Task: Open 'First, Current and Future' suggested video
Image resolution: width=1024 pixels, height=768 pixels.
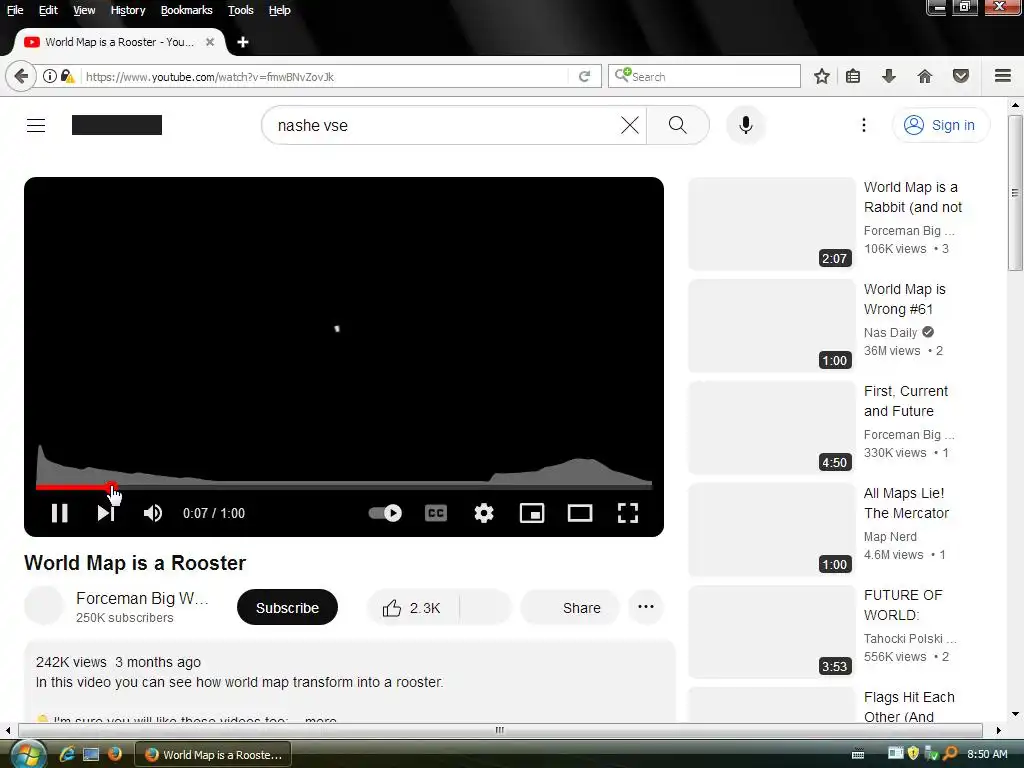Action: 906,401
